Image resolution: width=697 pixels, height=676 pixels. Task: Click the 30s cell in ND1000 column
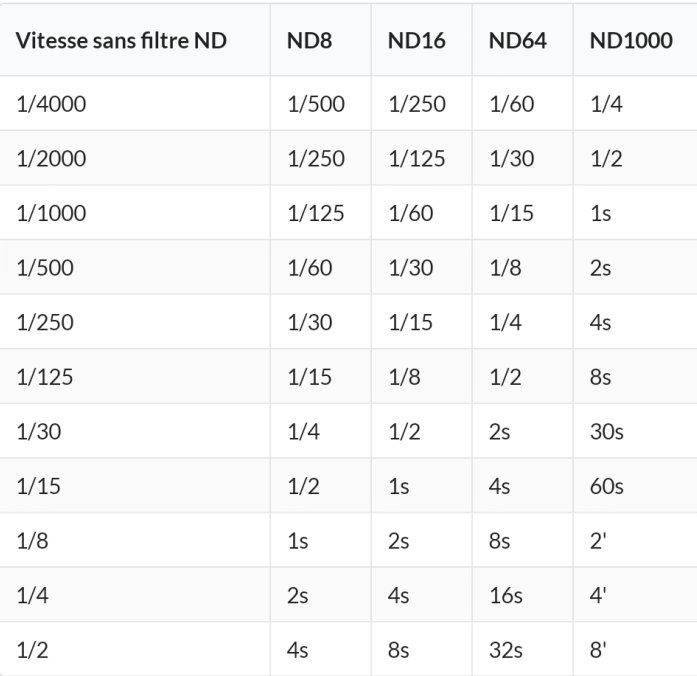click(607, 433)
